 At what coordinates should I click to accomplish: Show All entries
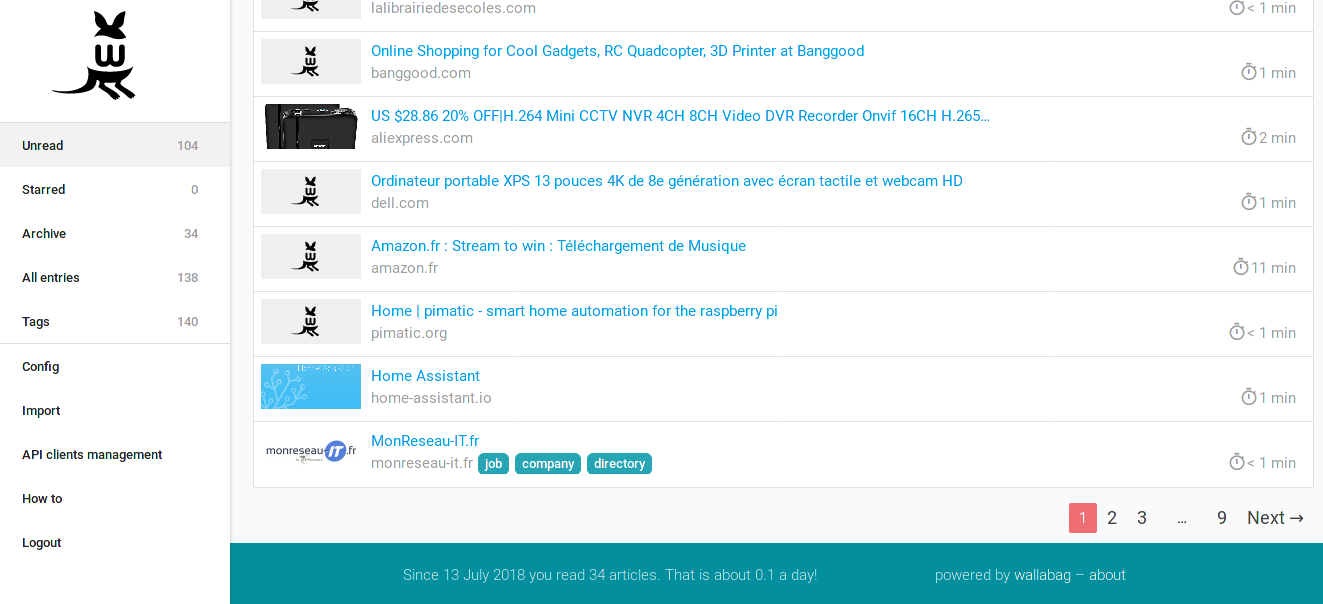[x=115, y=277]
